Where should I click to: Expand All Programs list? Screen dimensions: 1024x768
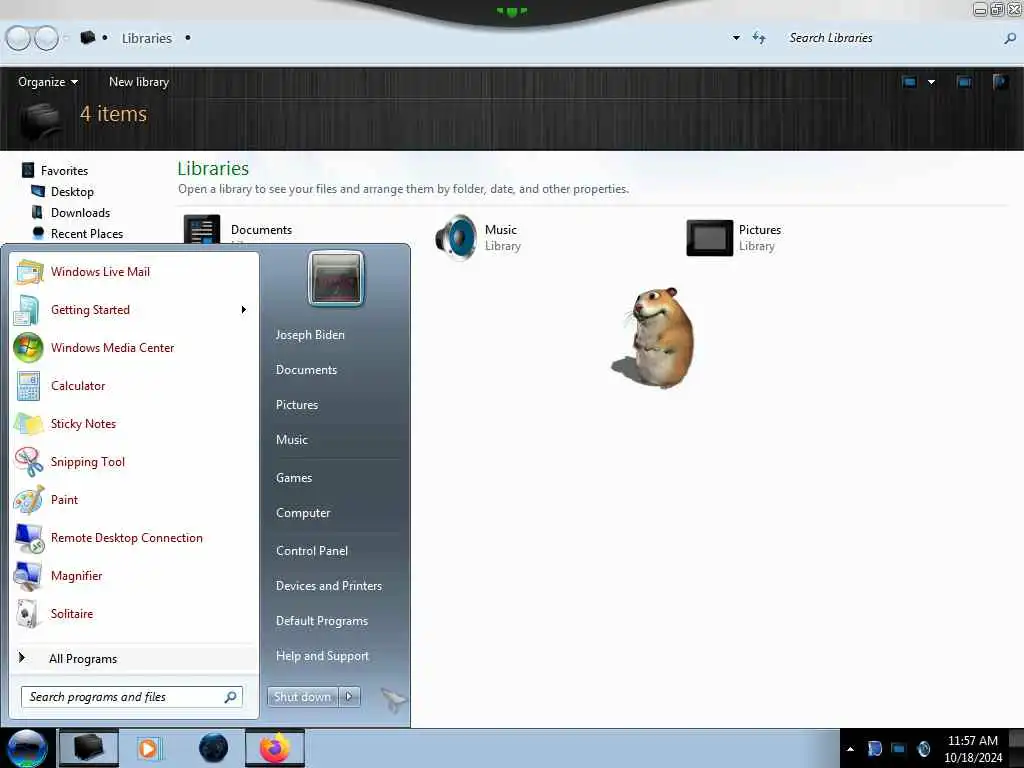click(x=83, y=658)
